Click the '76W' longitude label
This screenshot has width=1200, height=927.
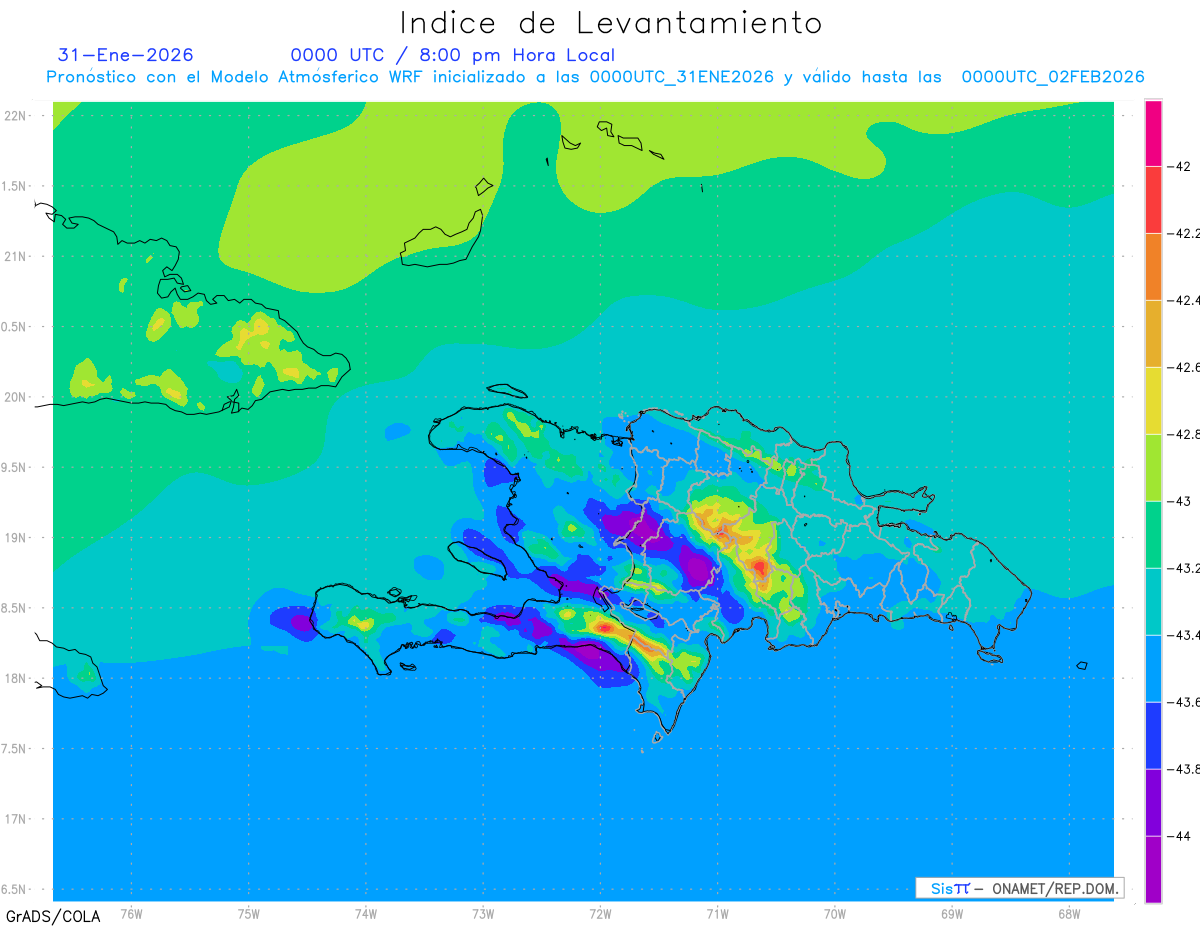tap(131, 913)
